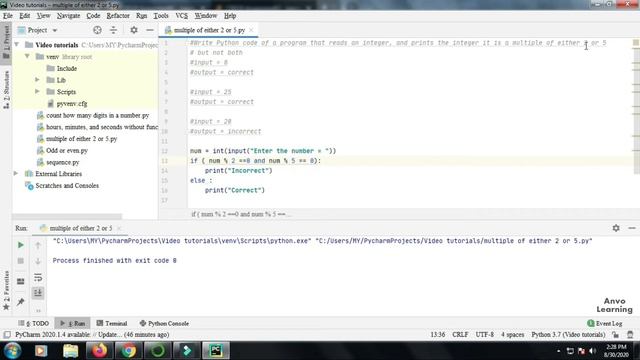Close the Run tab multiple of either 2 or 5

point(119,228)
